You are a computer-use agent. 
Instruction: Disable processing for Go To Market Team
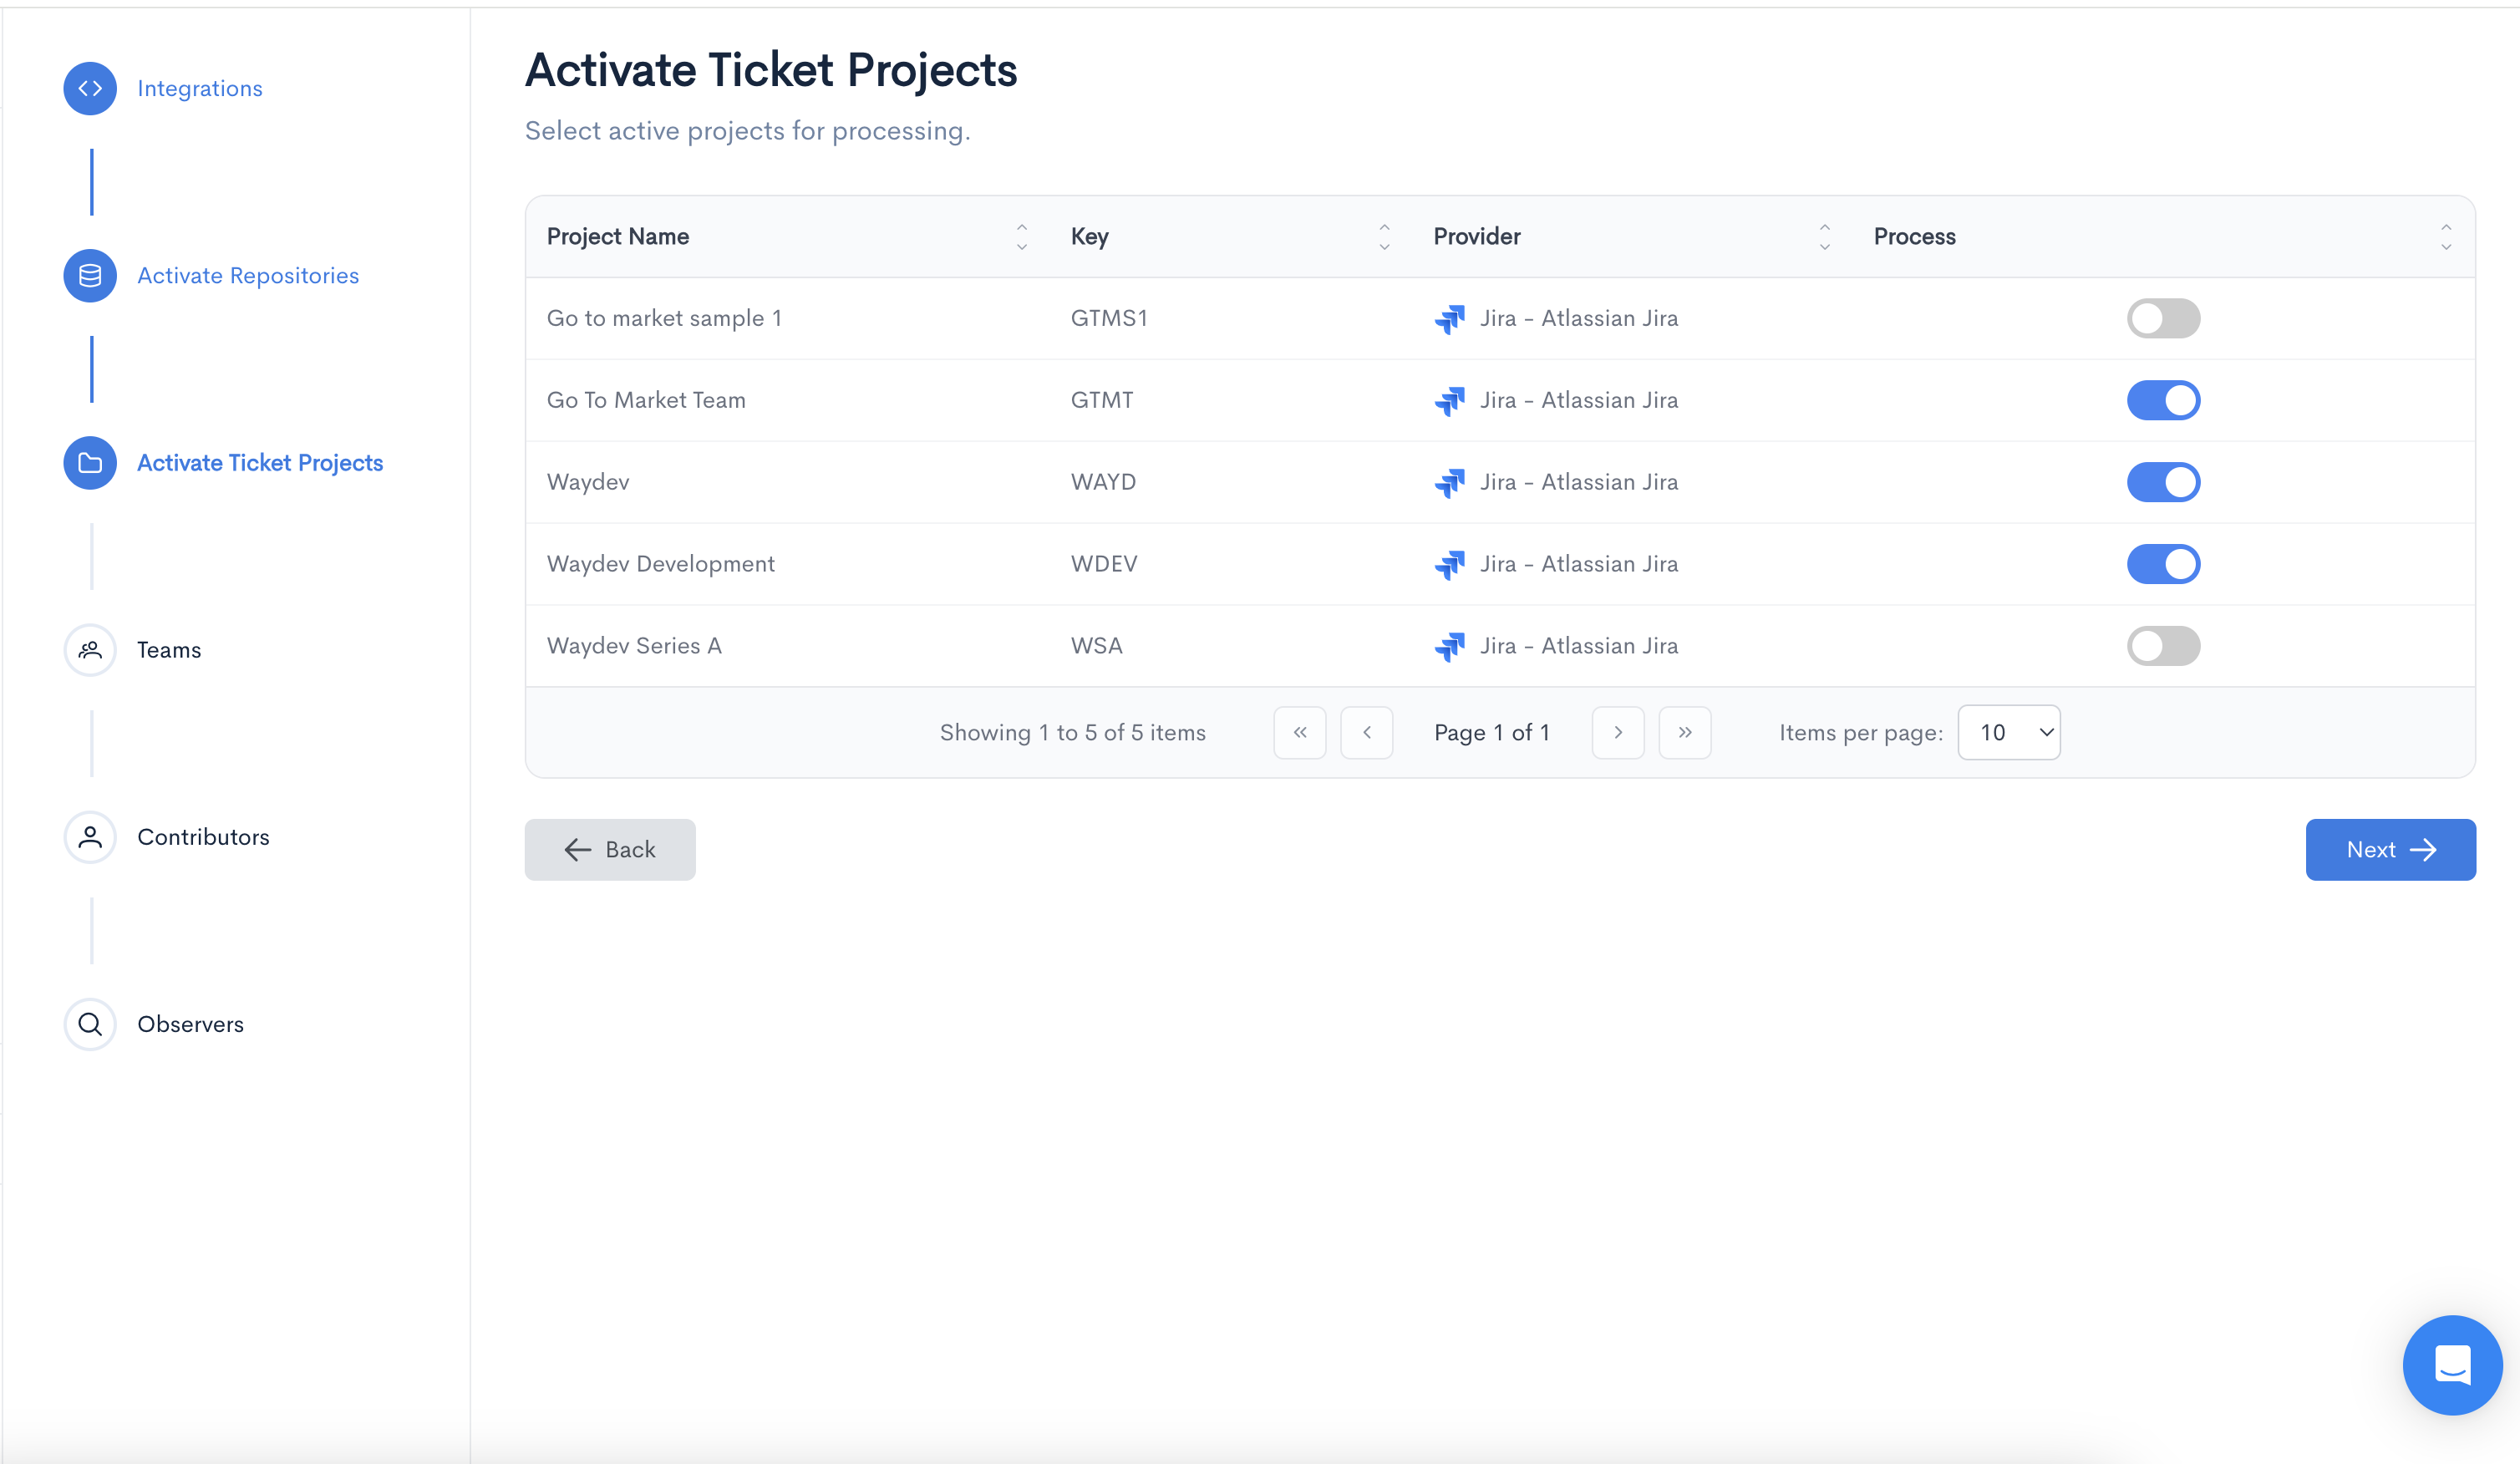tap(2163, 400)
